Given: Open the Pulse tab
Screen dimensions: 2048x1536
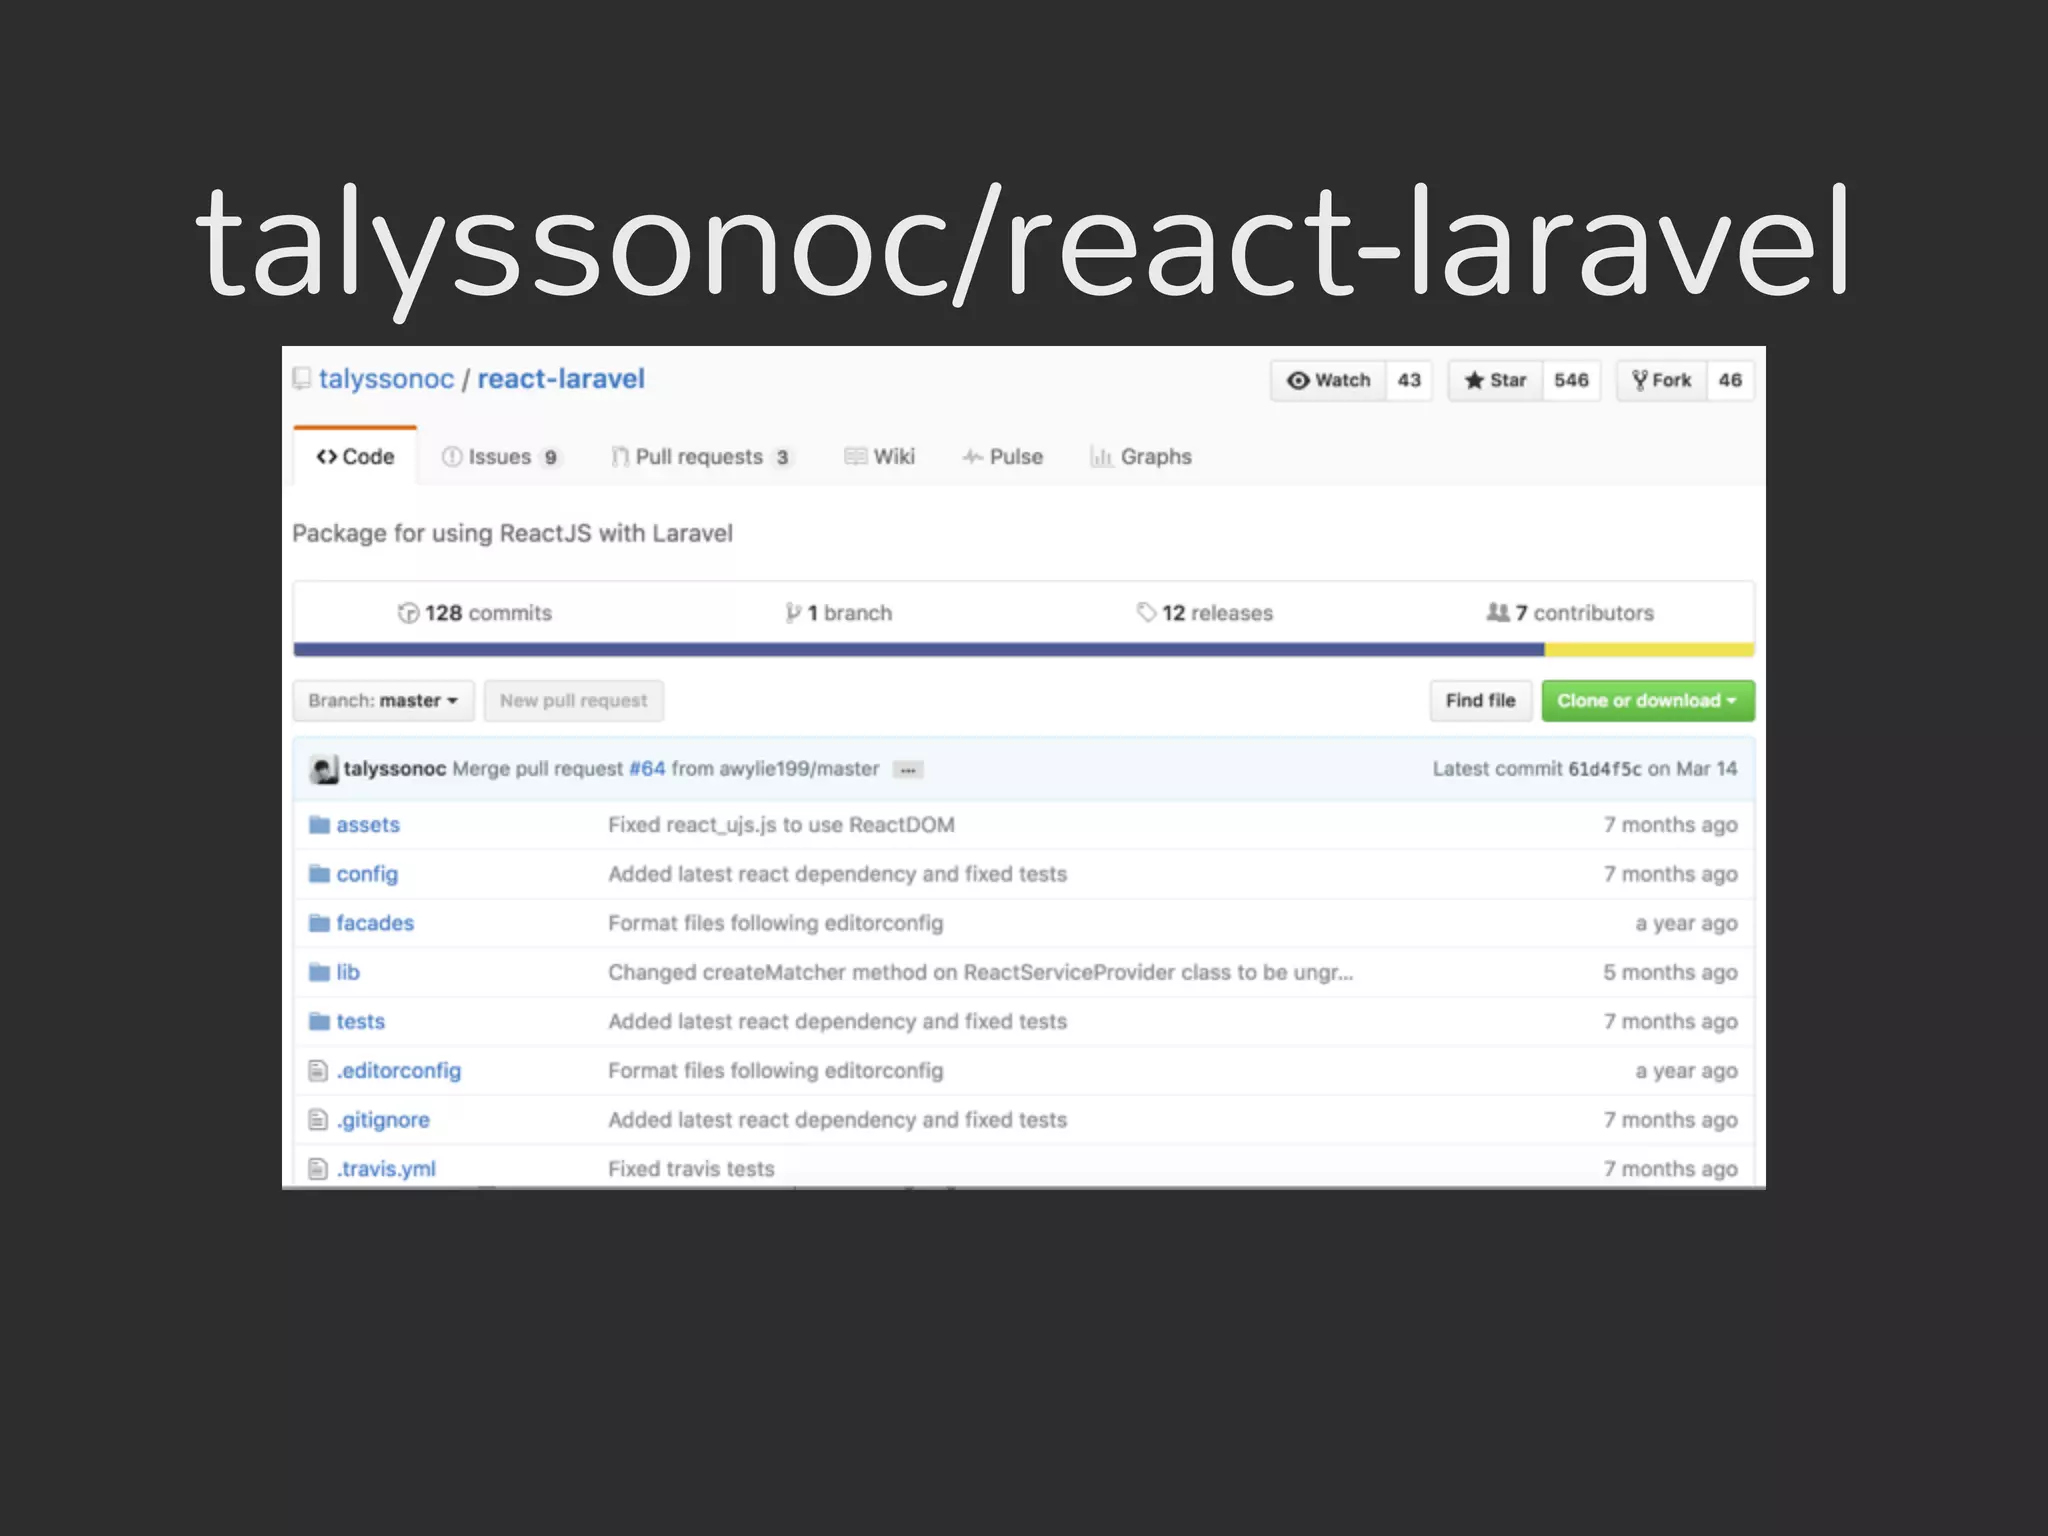Looking at the screenshot, I should [x=1003, y=457].
